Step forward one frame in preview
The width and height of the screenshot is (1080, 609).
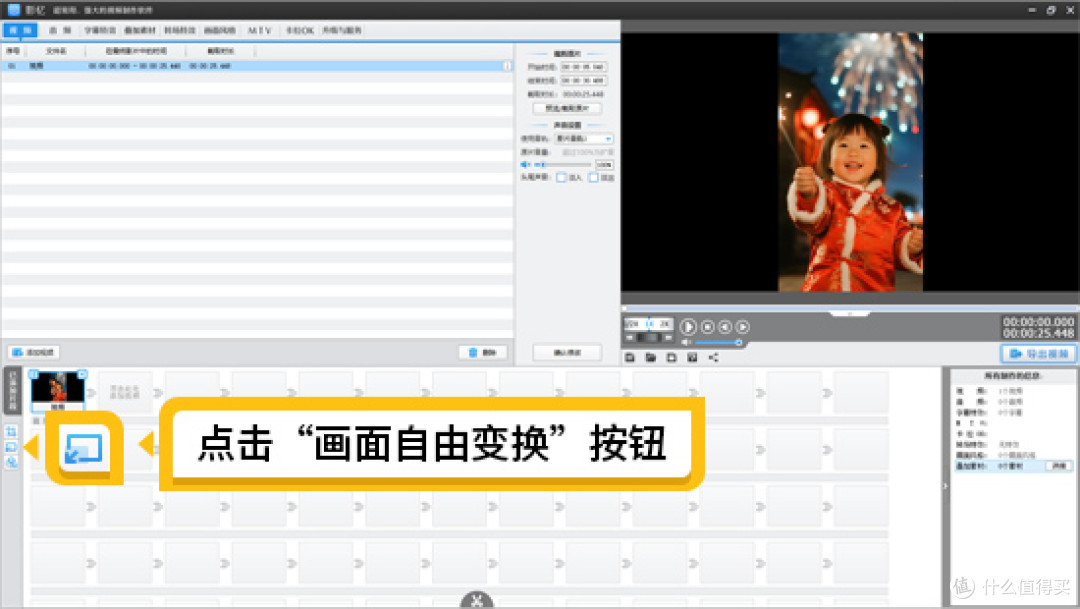pyautogui.click(x=742, y=327)
